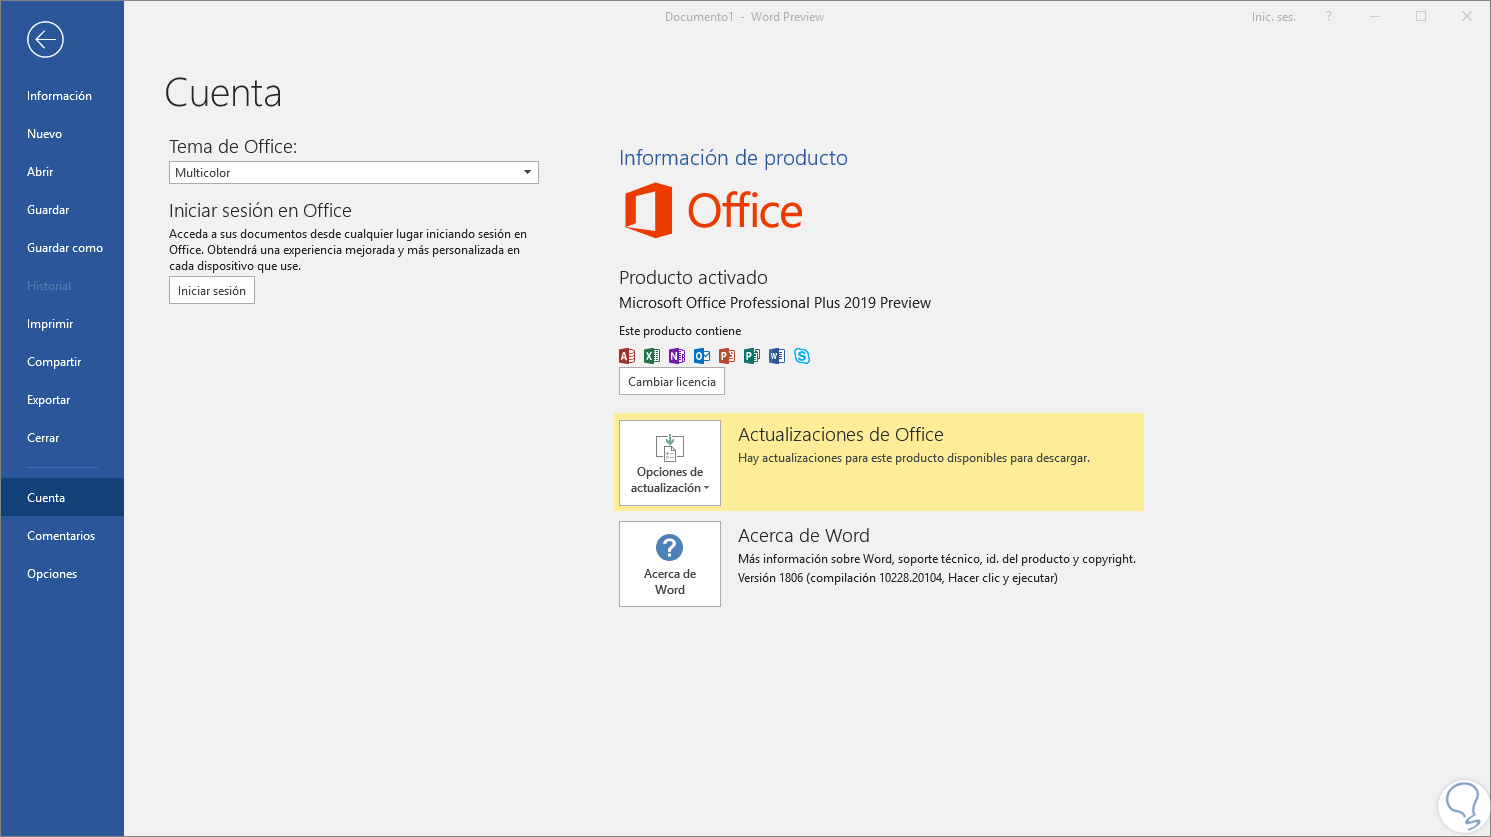Click the "Producto activado" text

693,278
